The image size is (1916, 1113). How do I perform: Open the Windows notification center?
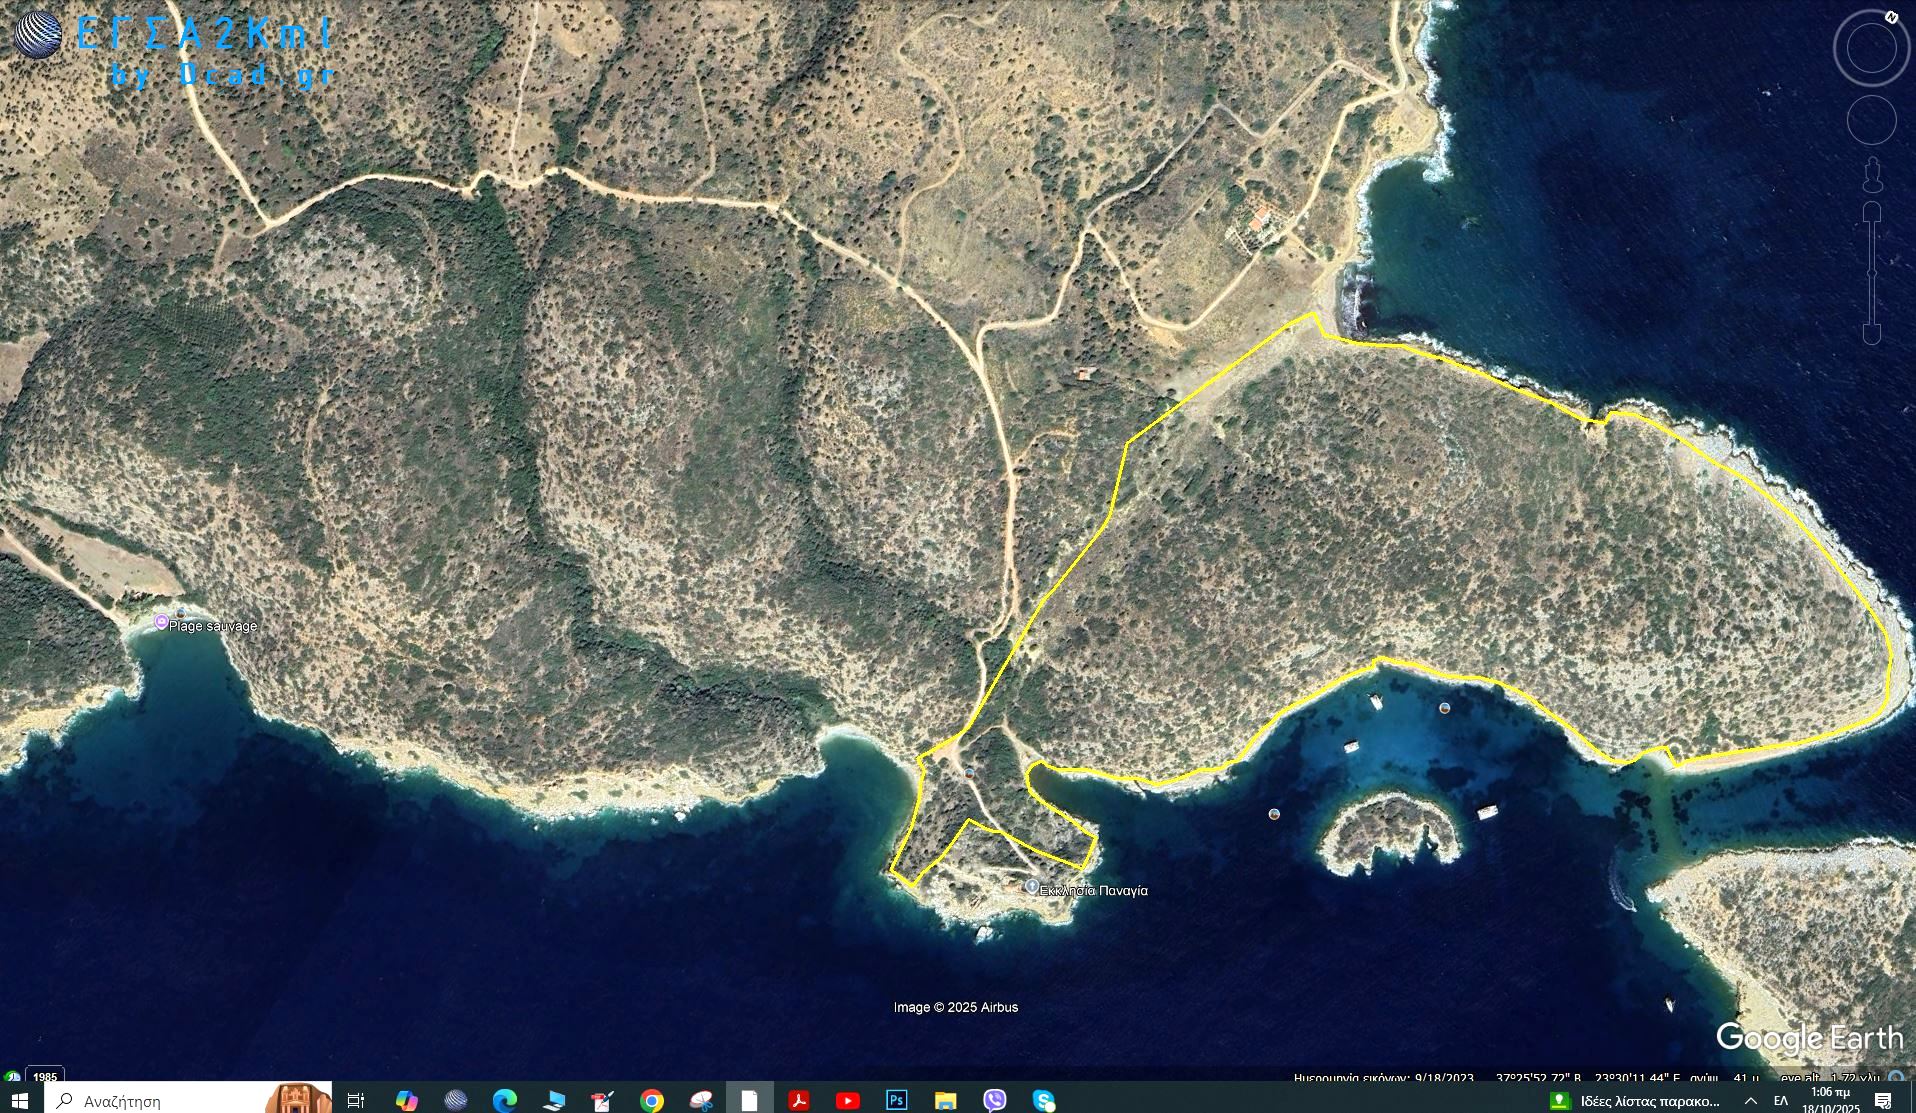point(1883,1100)
